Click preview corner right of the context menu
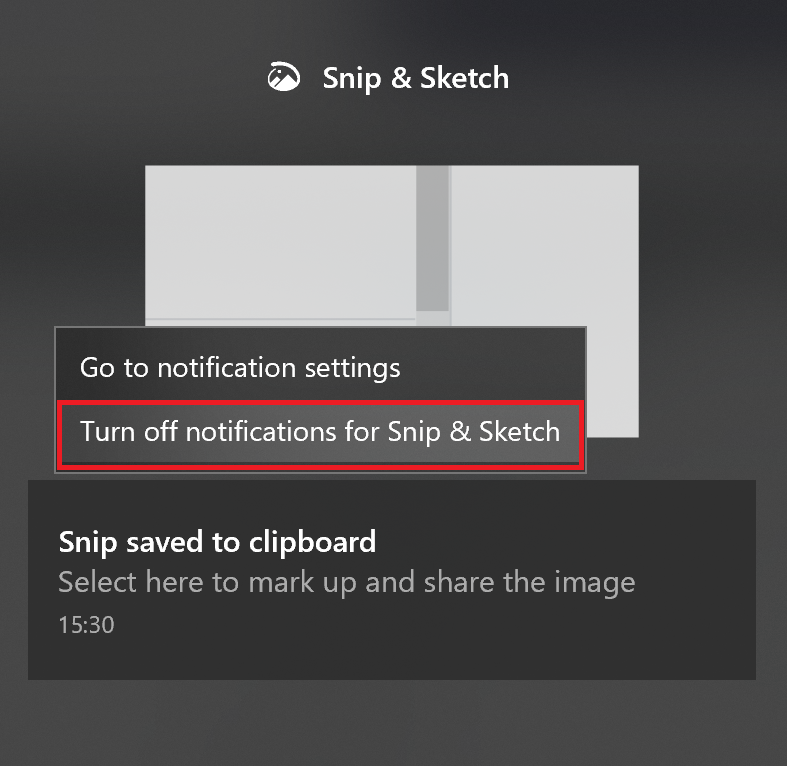The image size is (787, 766). click(612, 381)
